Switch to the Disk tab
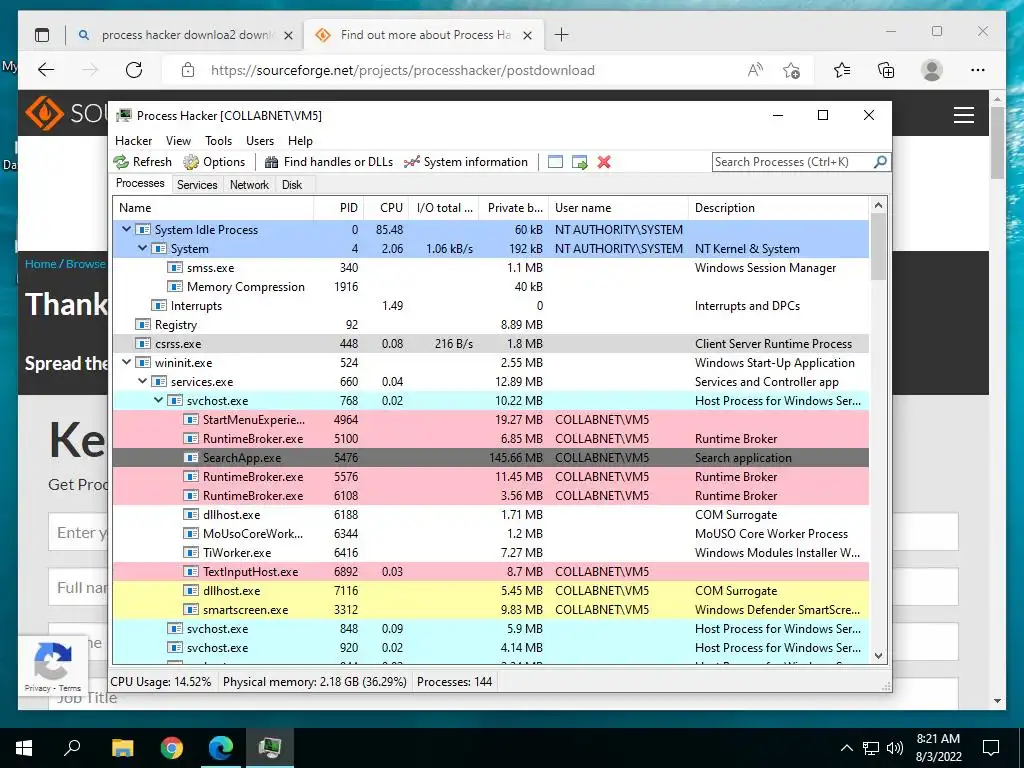The image size is (1024, 768). [292, 185]
